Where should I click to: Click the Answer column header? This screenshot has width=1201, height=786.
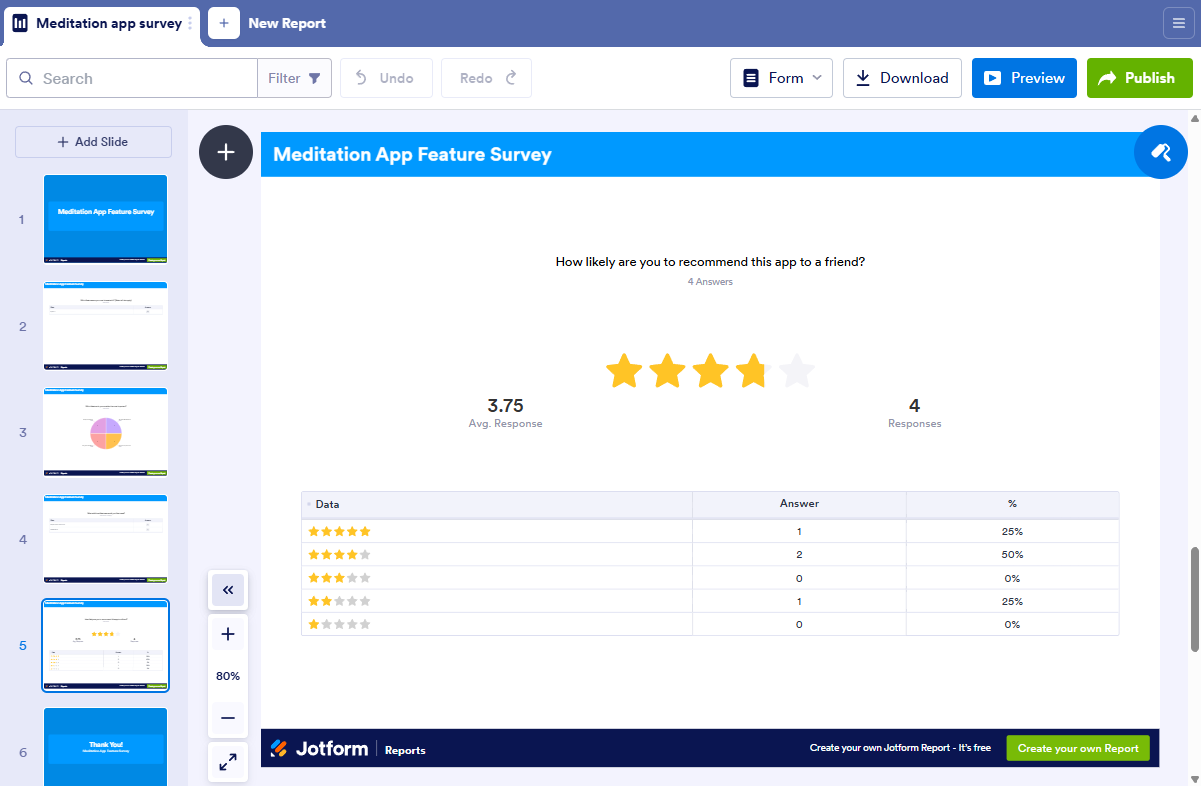pos(799,504)
